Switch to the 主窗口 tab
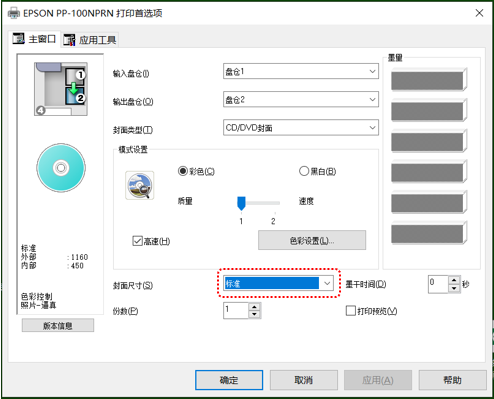Image resolution: width=494 pixels, height=399 pixels. [34, 39]
